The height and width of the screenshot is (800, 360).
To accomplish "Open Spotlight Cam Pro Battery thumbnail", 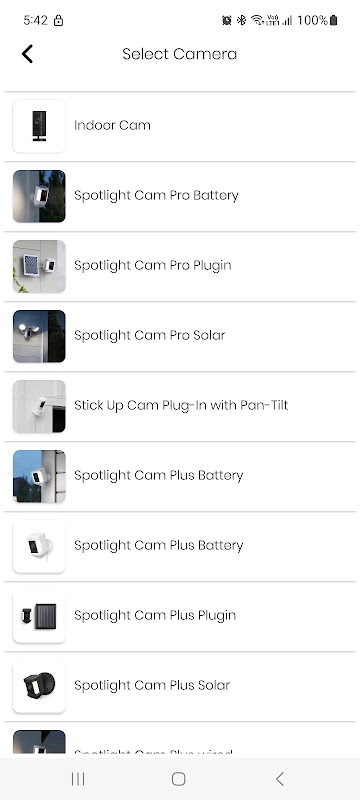I will pyautogui.click(x=39, y=196).
